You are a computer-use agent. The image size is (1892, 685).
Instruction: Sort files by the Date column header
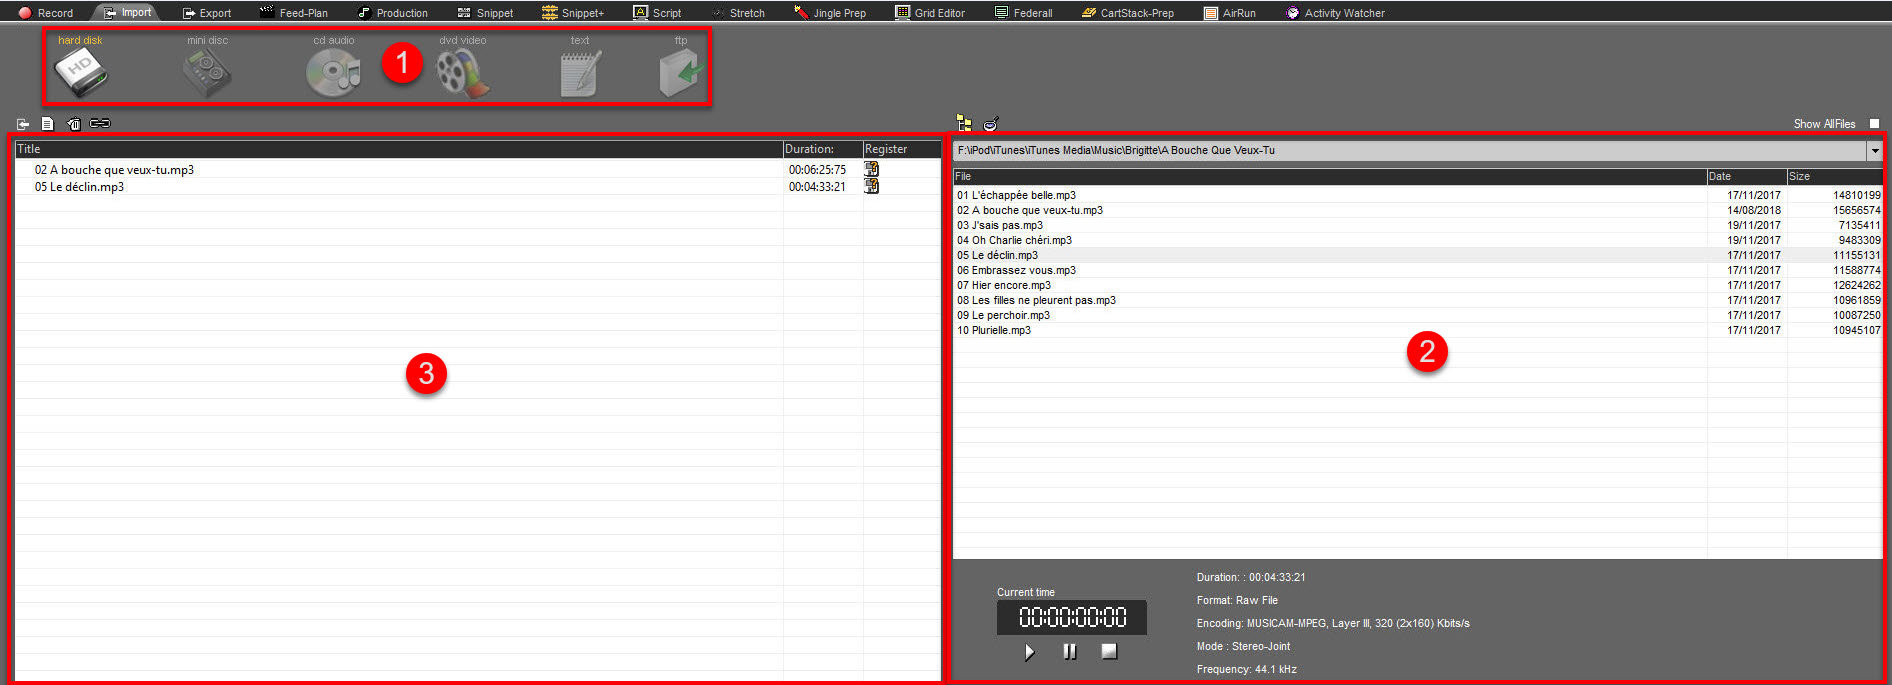tap(1746, 176)
